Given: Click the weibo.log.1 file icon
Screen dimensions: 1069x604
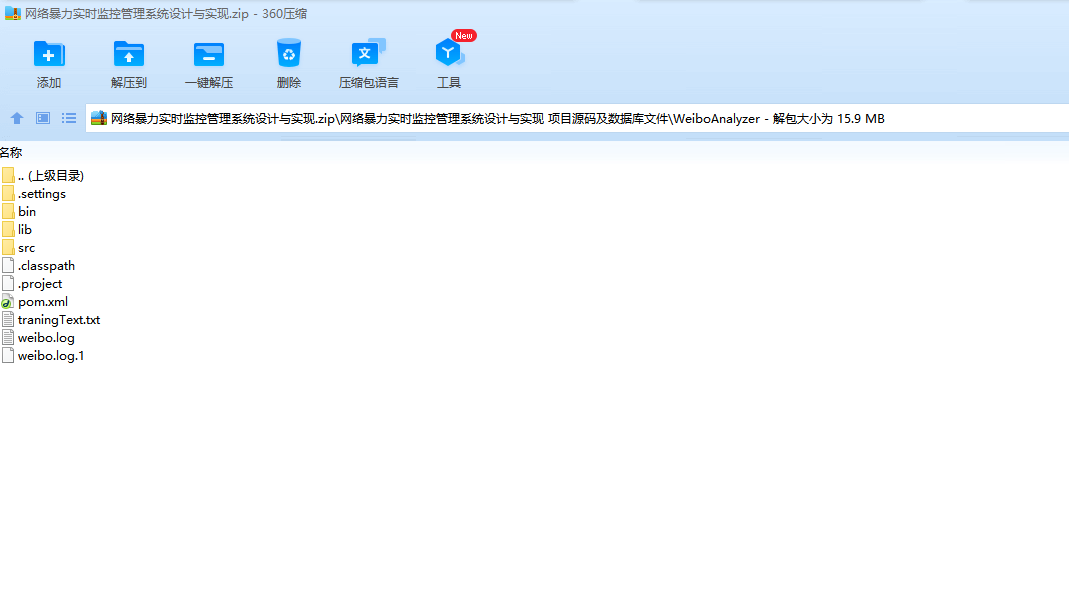Looking at the screenshot, I should pyautogui.click(x=7, y=356).
